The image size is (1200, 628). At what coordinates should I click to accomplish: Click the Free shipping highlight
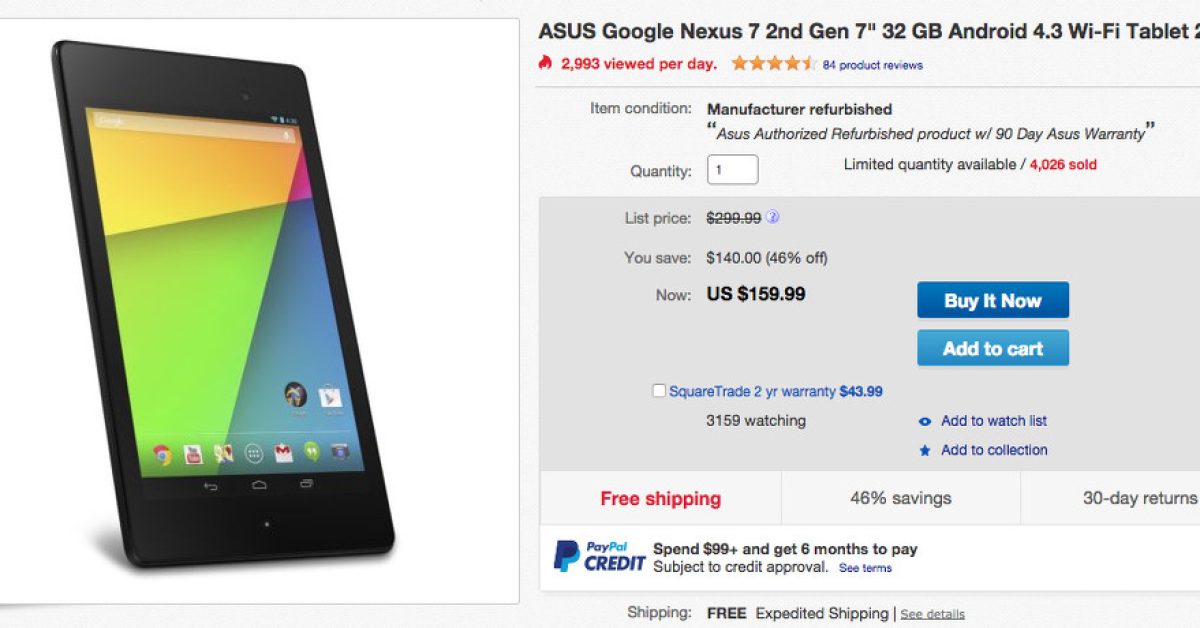coord(660,498)
